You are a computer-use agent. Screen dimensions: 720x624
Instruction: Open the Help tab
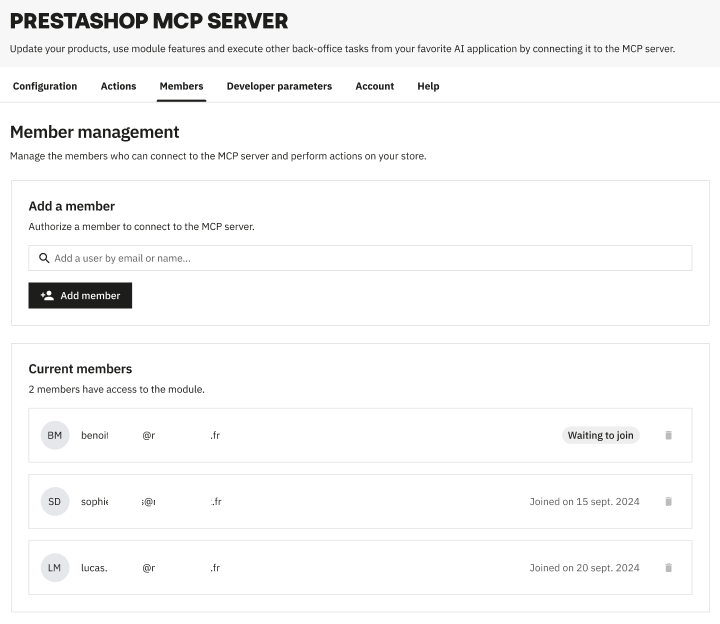[x=428, y=86]
